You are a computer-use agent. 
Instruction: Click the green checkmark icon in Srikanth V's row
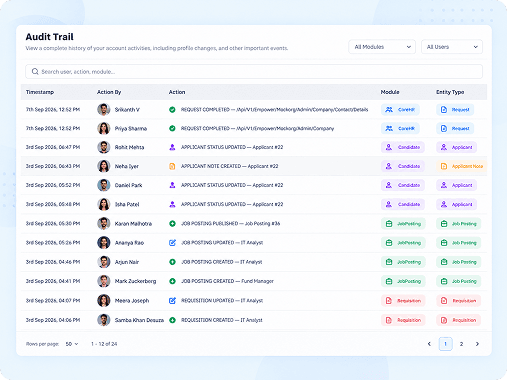(172, 109)
